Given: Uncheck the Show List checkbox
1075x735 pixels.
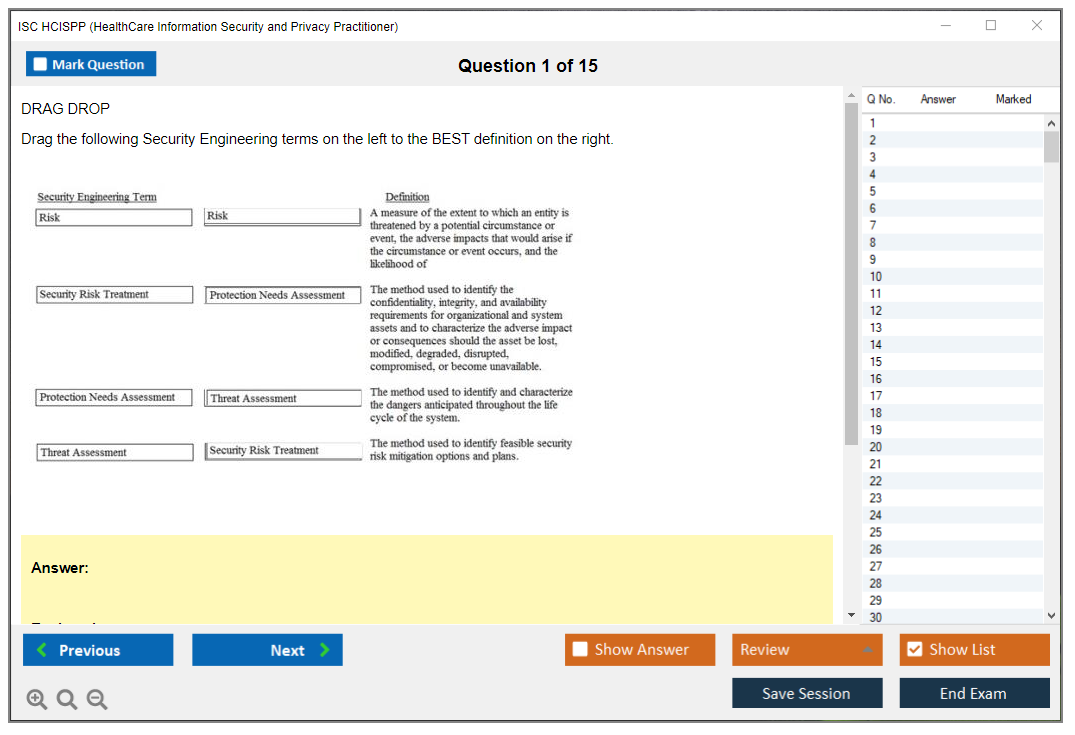Looking at the screenshot, I should [x=914, y=650].
